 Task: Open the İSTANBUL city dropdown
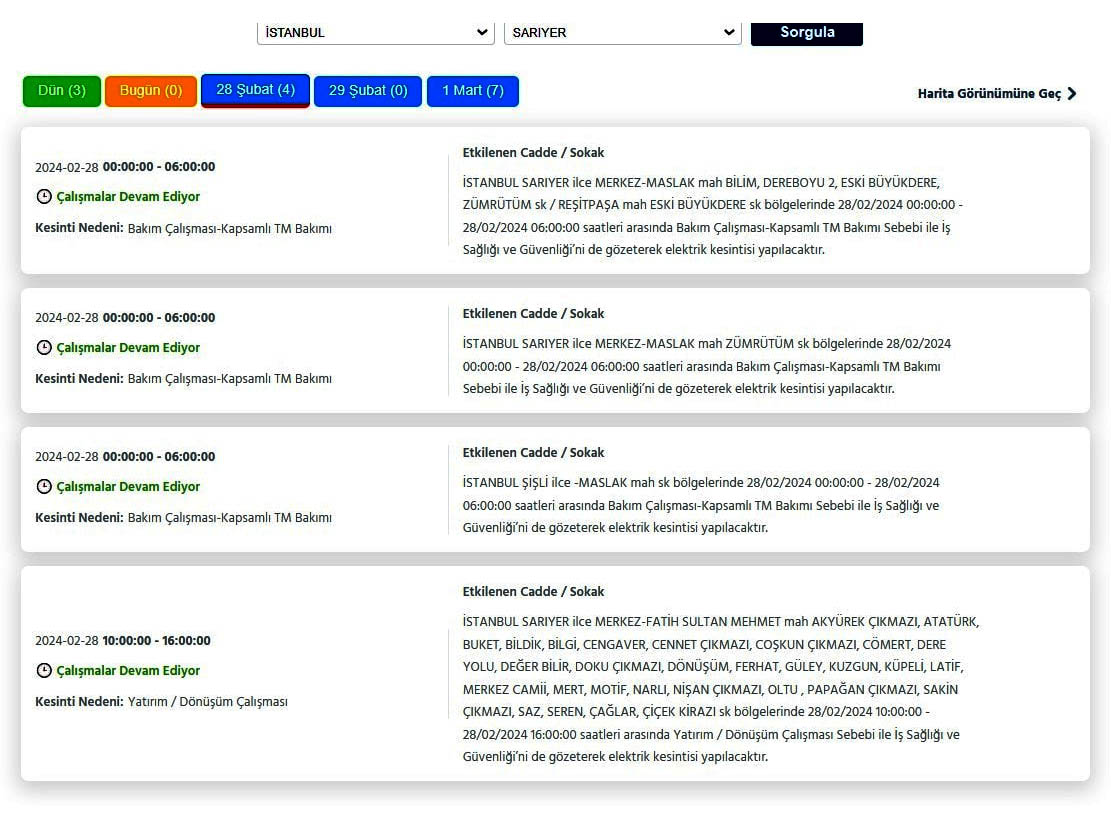(x=375, y=33)
